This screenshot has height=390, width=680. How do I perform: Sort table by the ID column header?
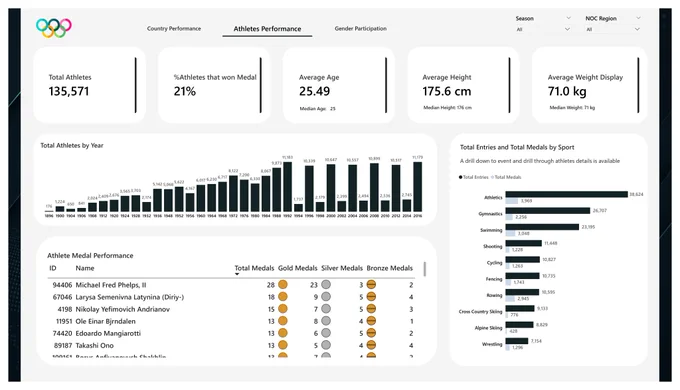pos(53,268)
